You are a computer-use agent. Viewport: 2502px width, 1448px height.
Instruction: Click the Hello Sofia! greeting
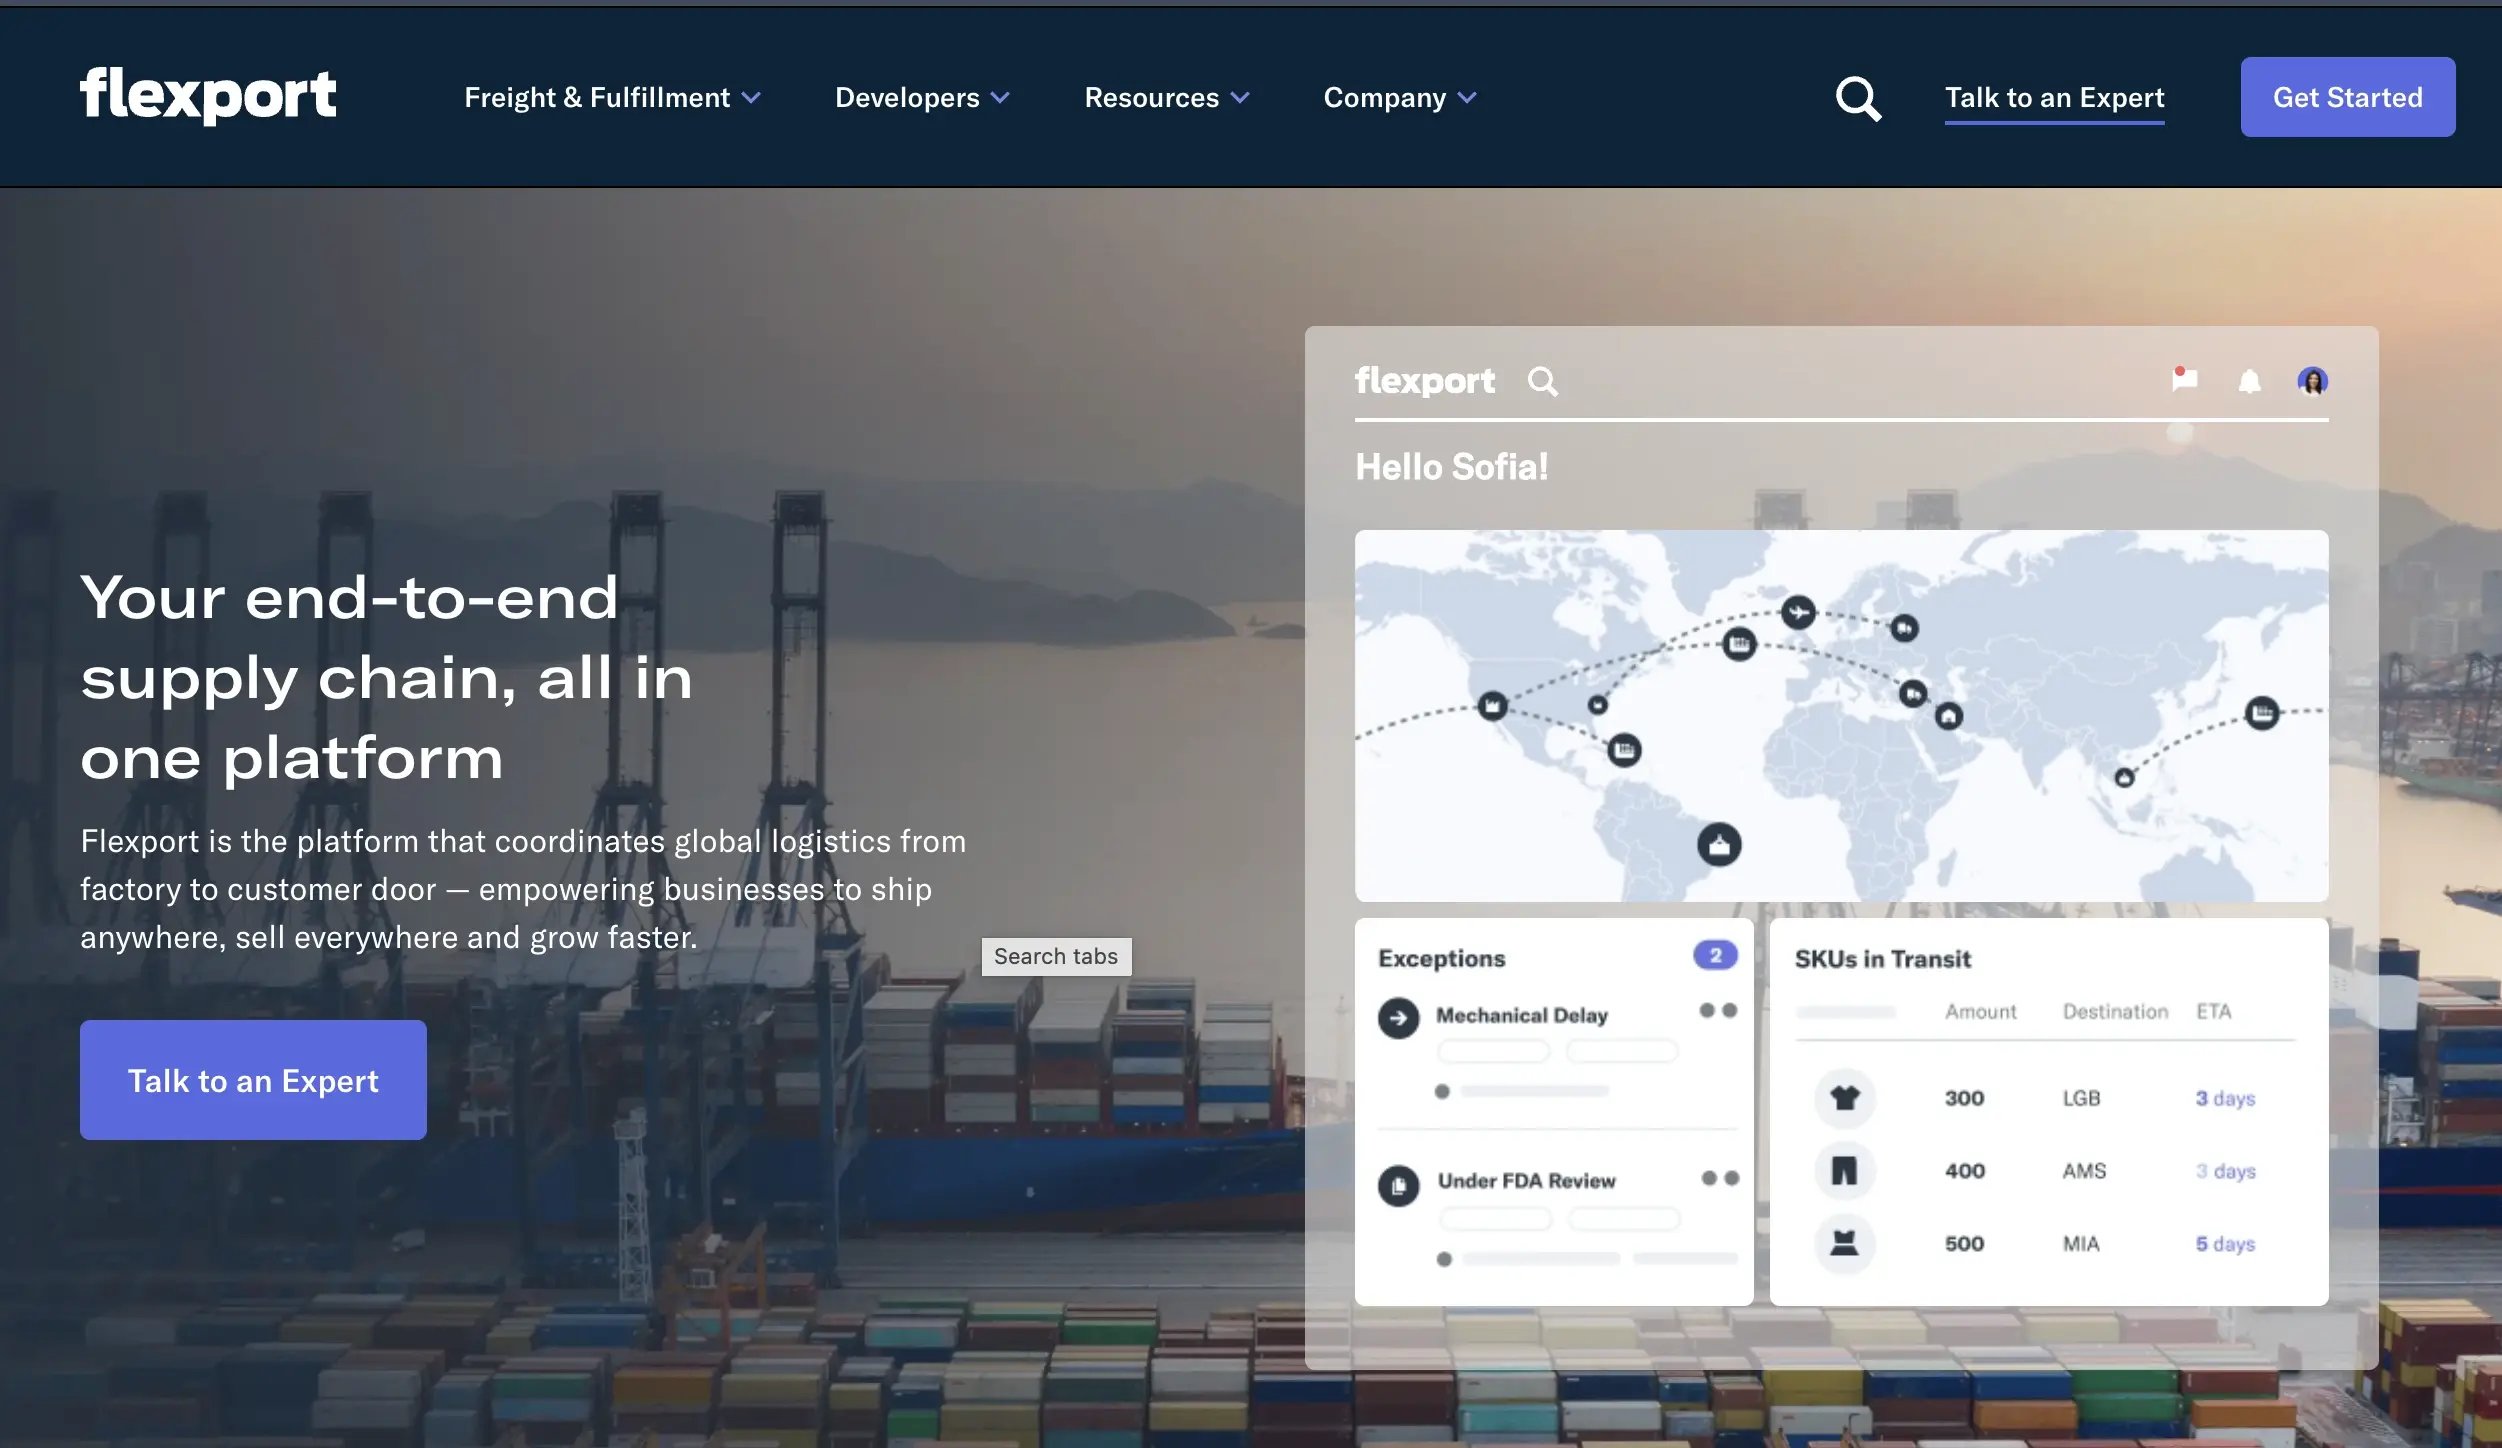click(1451, 467)
